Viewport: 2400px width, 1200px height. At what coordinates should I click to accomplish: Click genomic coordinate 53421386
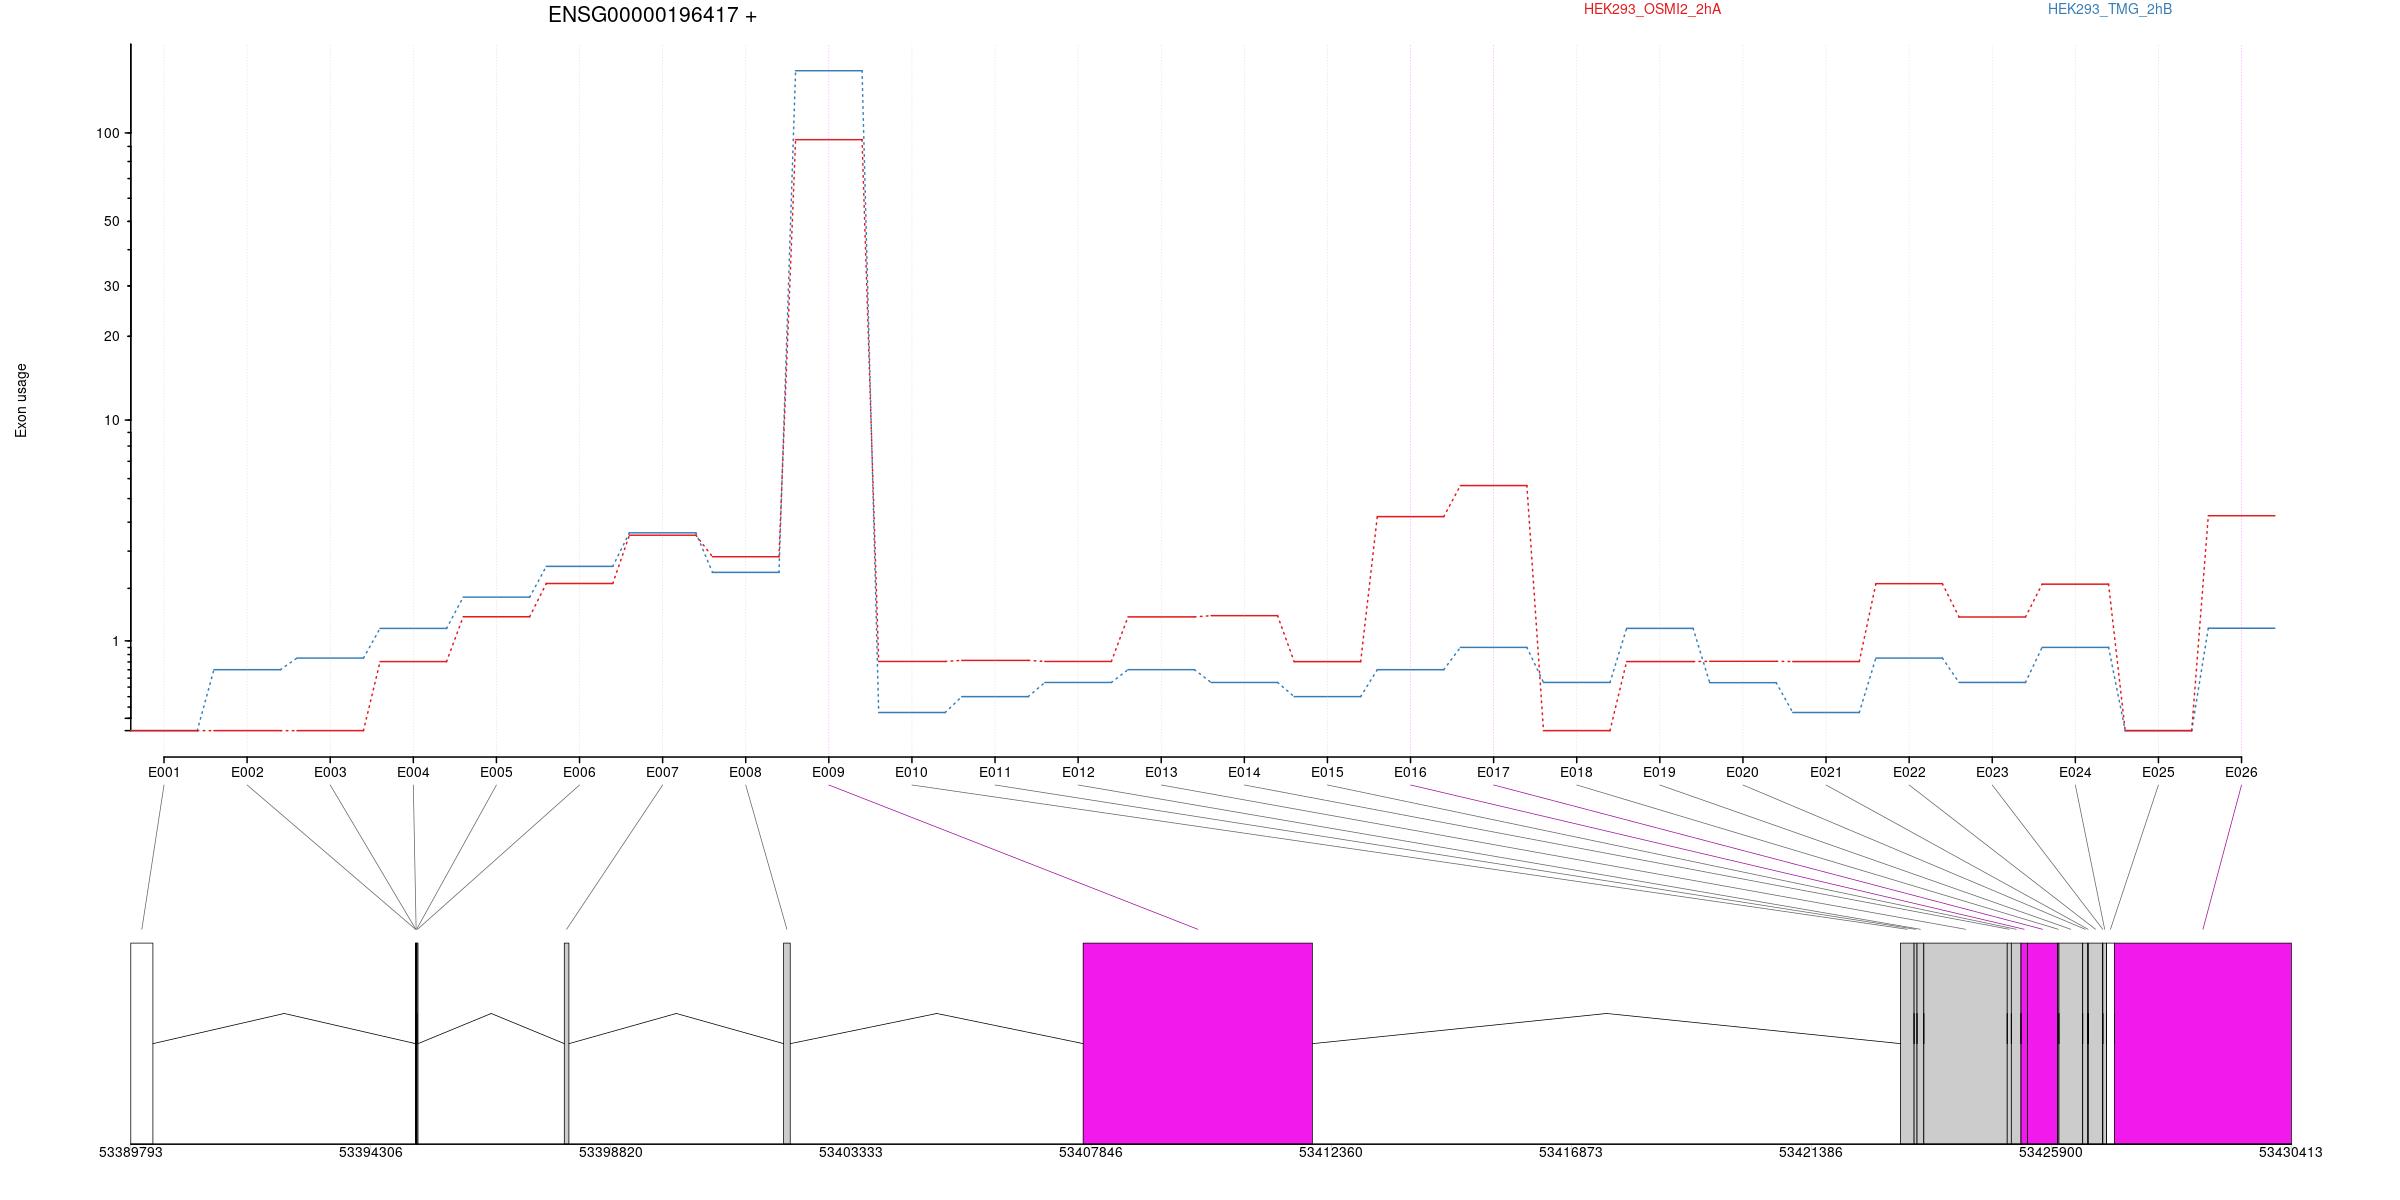pyautogui.click(x=1811, y=1152)
